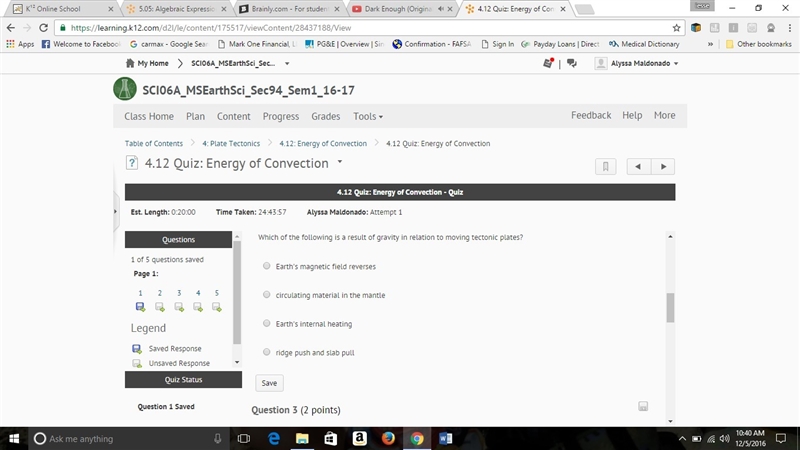Go to '4: Plate Tectonics' breadcrumb

(231, 143)
